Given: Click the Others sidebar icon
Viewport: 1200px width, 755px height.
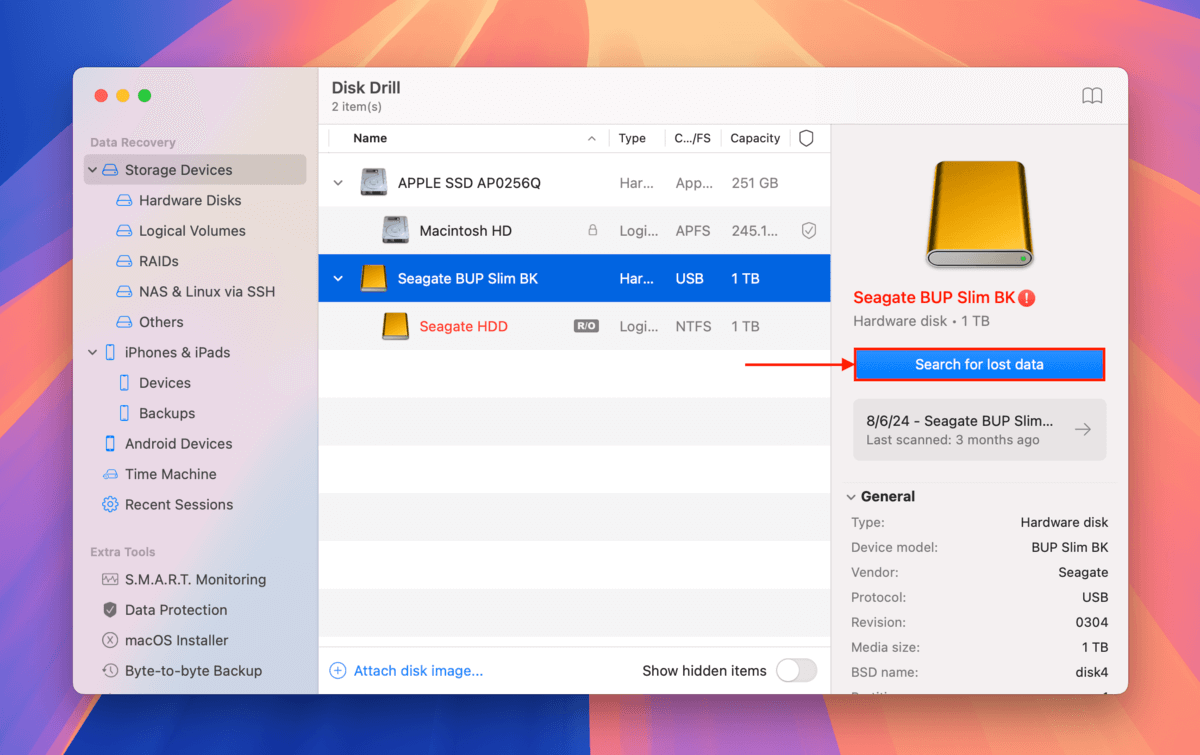Looking at the screenshot, I should coord(124,322).
